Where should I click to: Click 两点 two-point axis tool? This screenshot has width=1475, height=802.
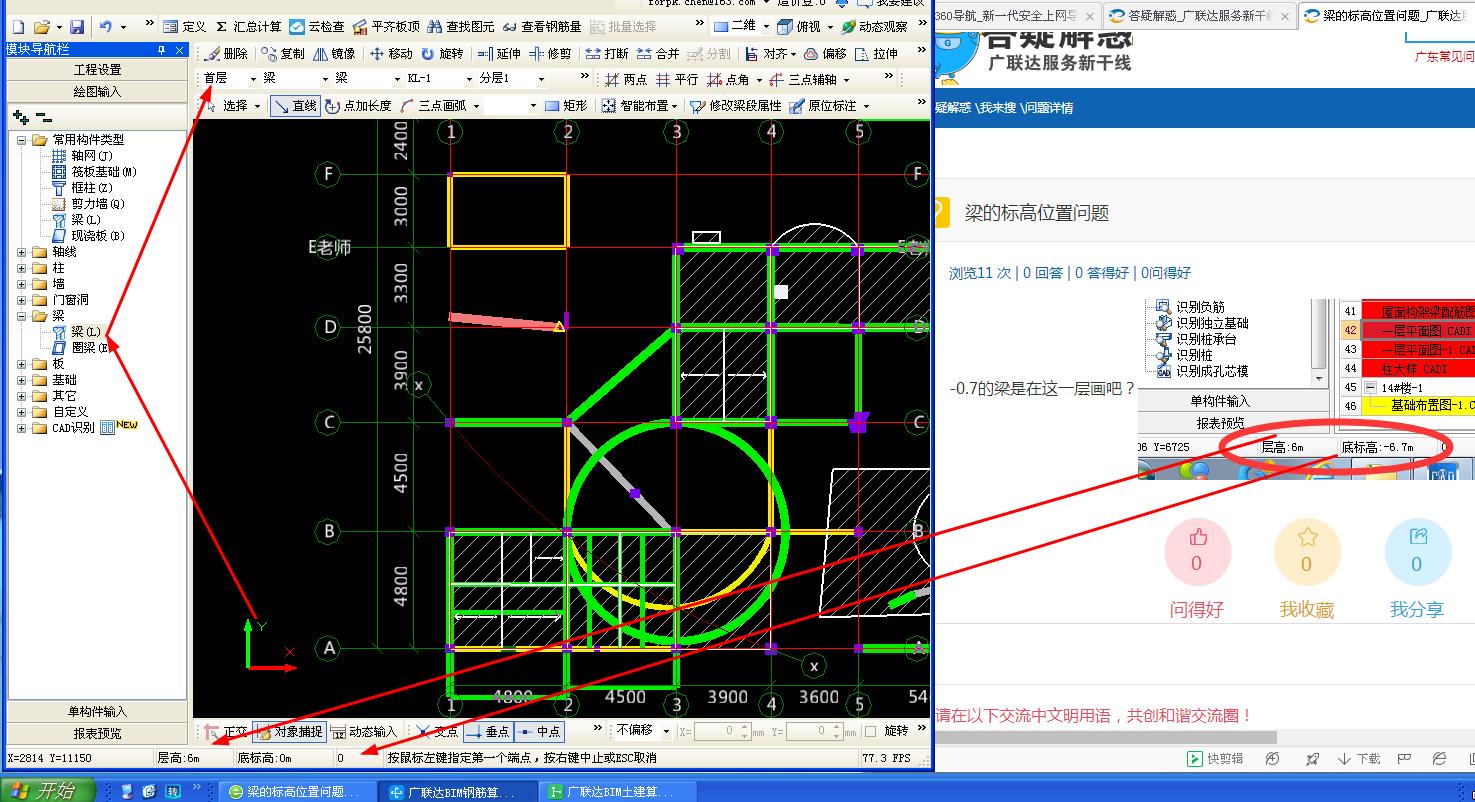625,80
